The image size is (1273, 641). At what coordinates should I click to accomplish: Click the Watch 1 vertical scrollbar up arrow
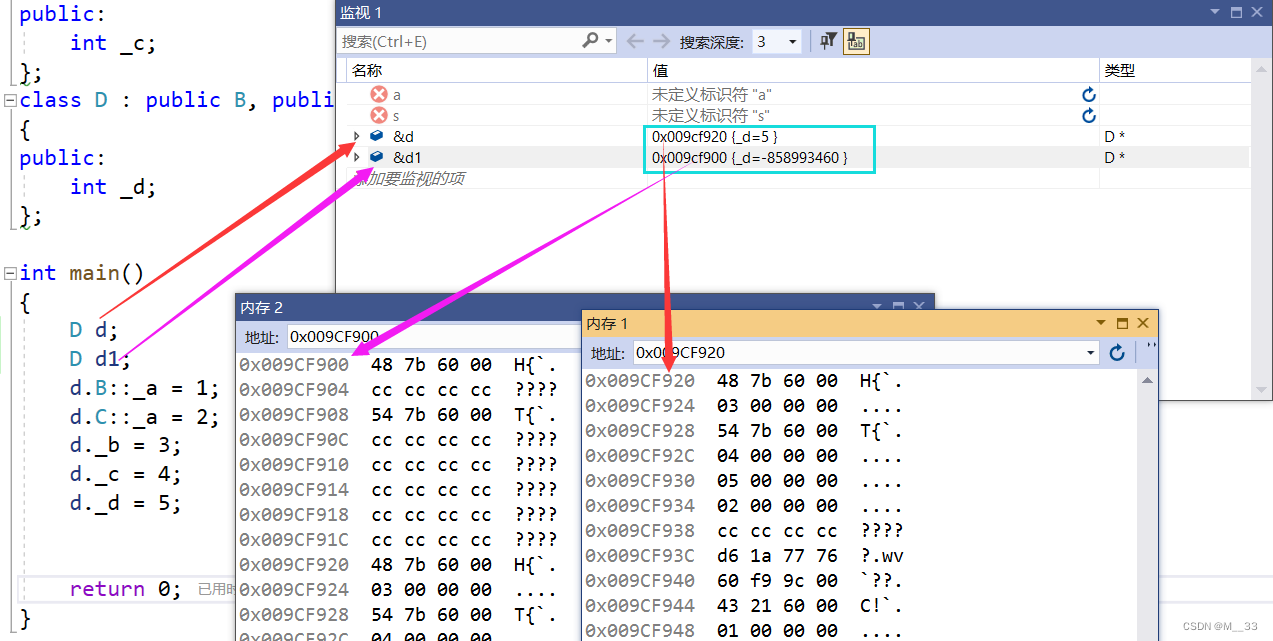[x=1263, y=70]
